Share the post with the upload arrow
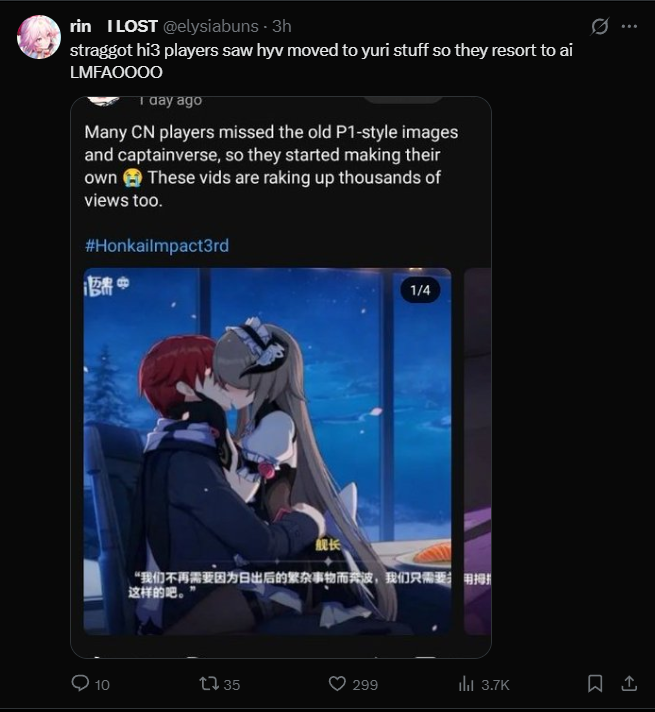 (x=629, y=683)
